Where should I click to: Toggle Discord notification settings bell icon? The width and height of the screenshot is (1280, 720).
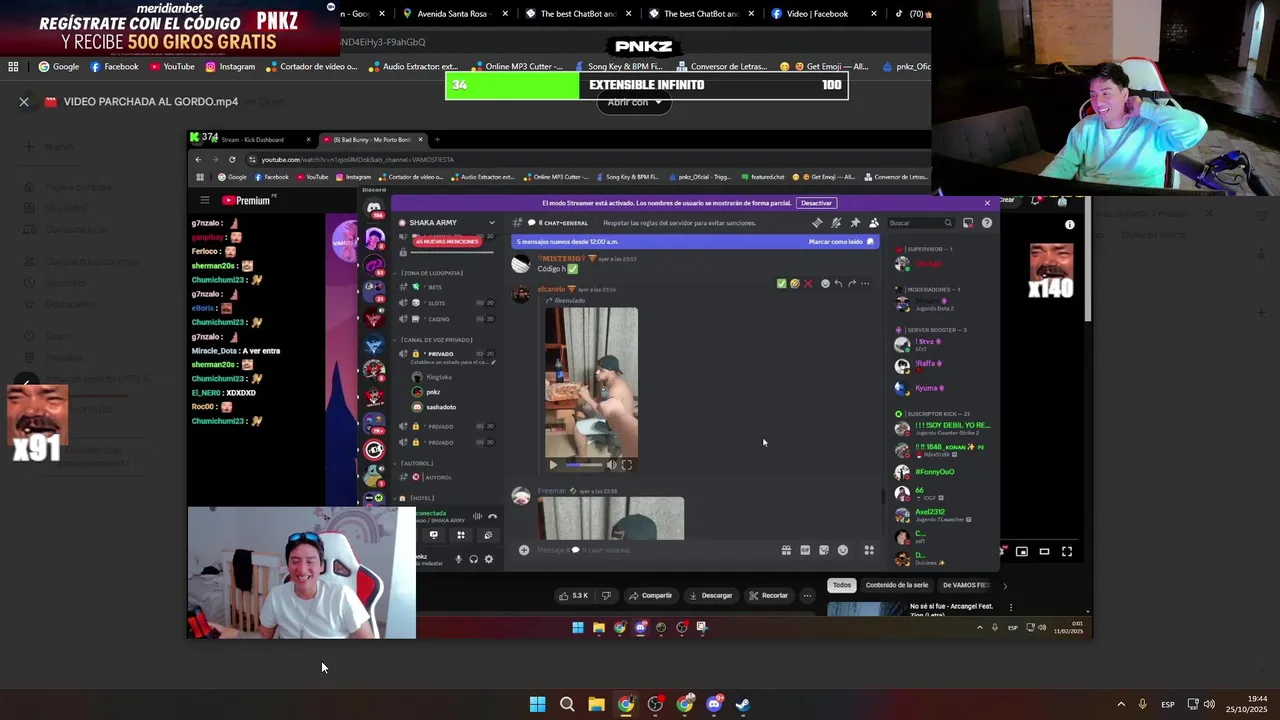point(836,223)
